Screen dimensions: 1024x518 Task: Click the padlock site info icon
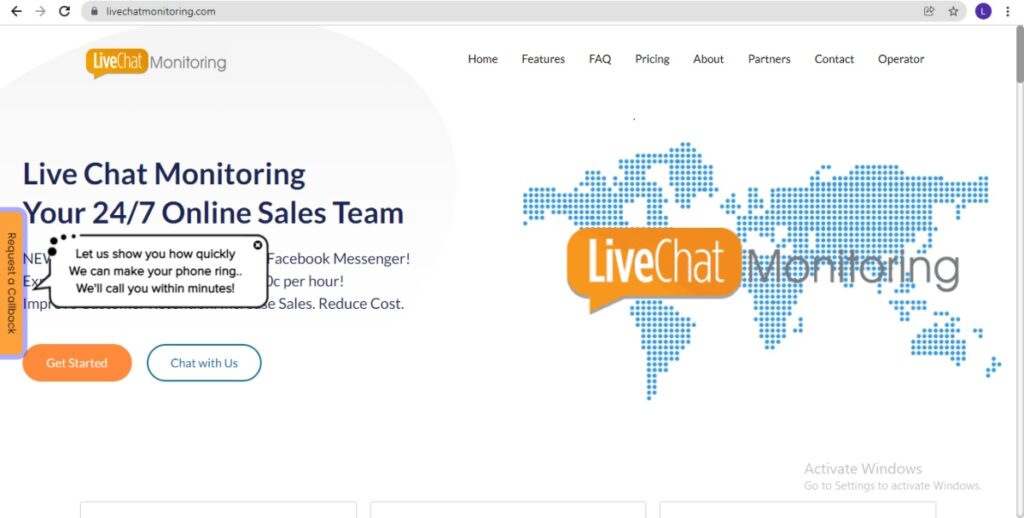pos(95,11)
